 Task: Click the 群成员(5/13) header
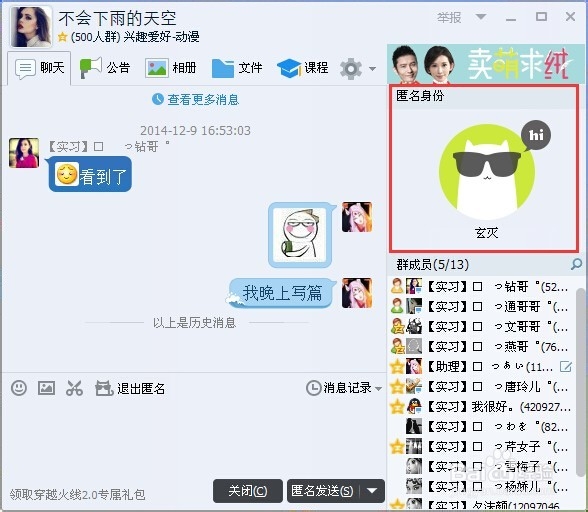433,265
